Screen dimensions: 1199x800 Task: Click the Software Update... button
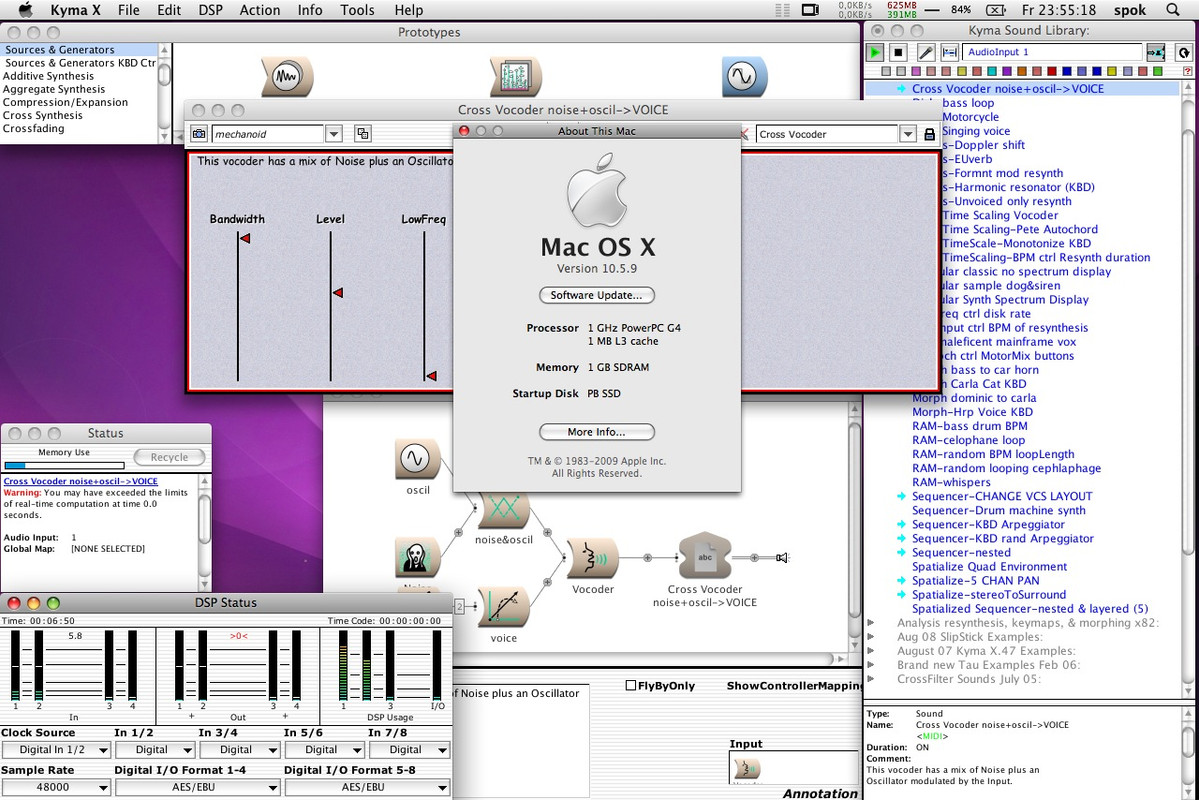(x=596, y=295)
